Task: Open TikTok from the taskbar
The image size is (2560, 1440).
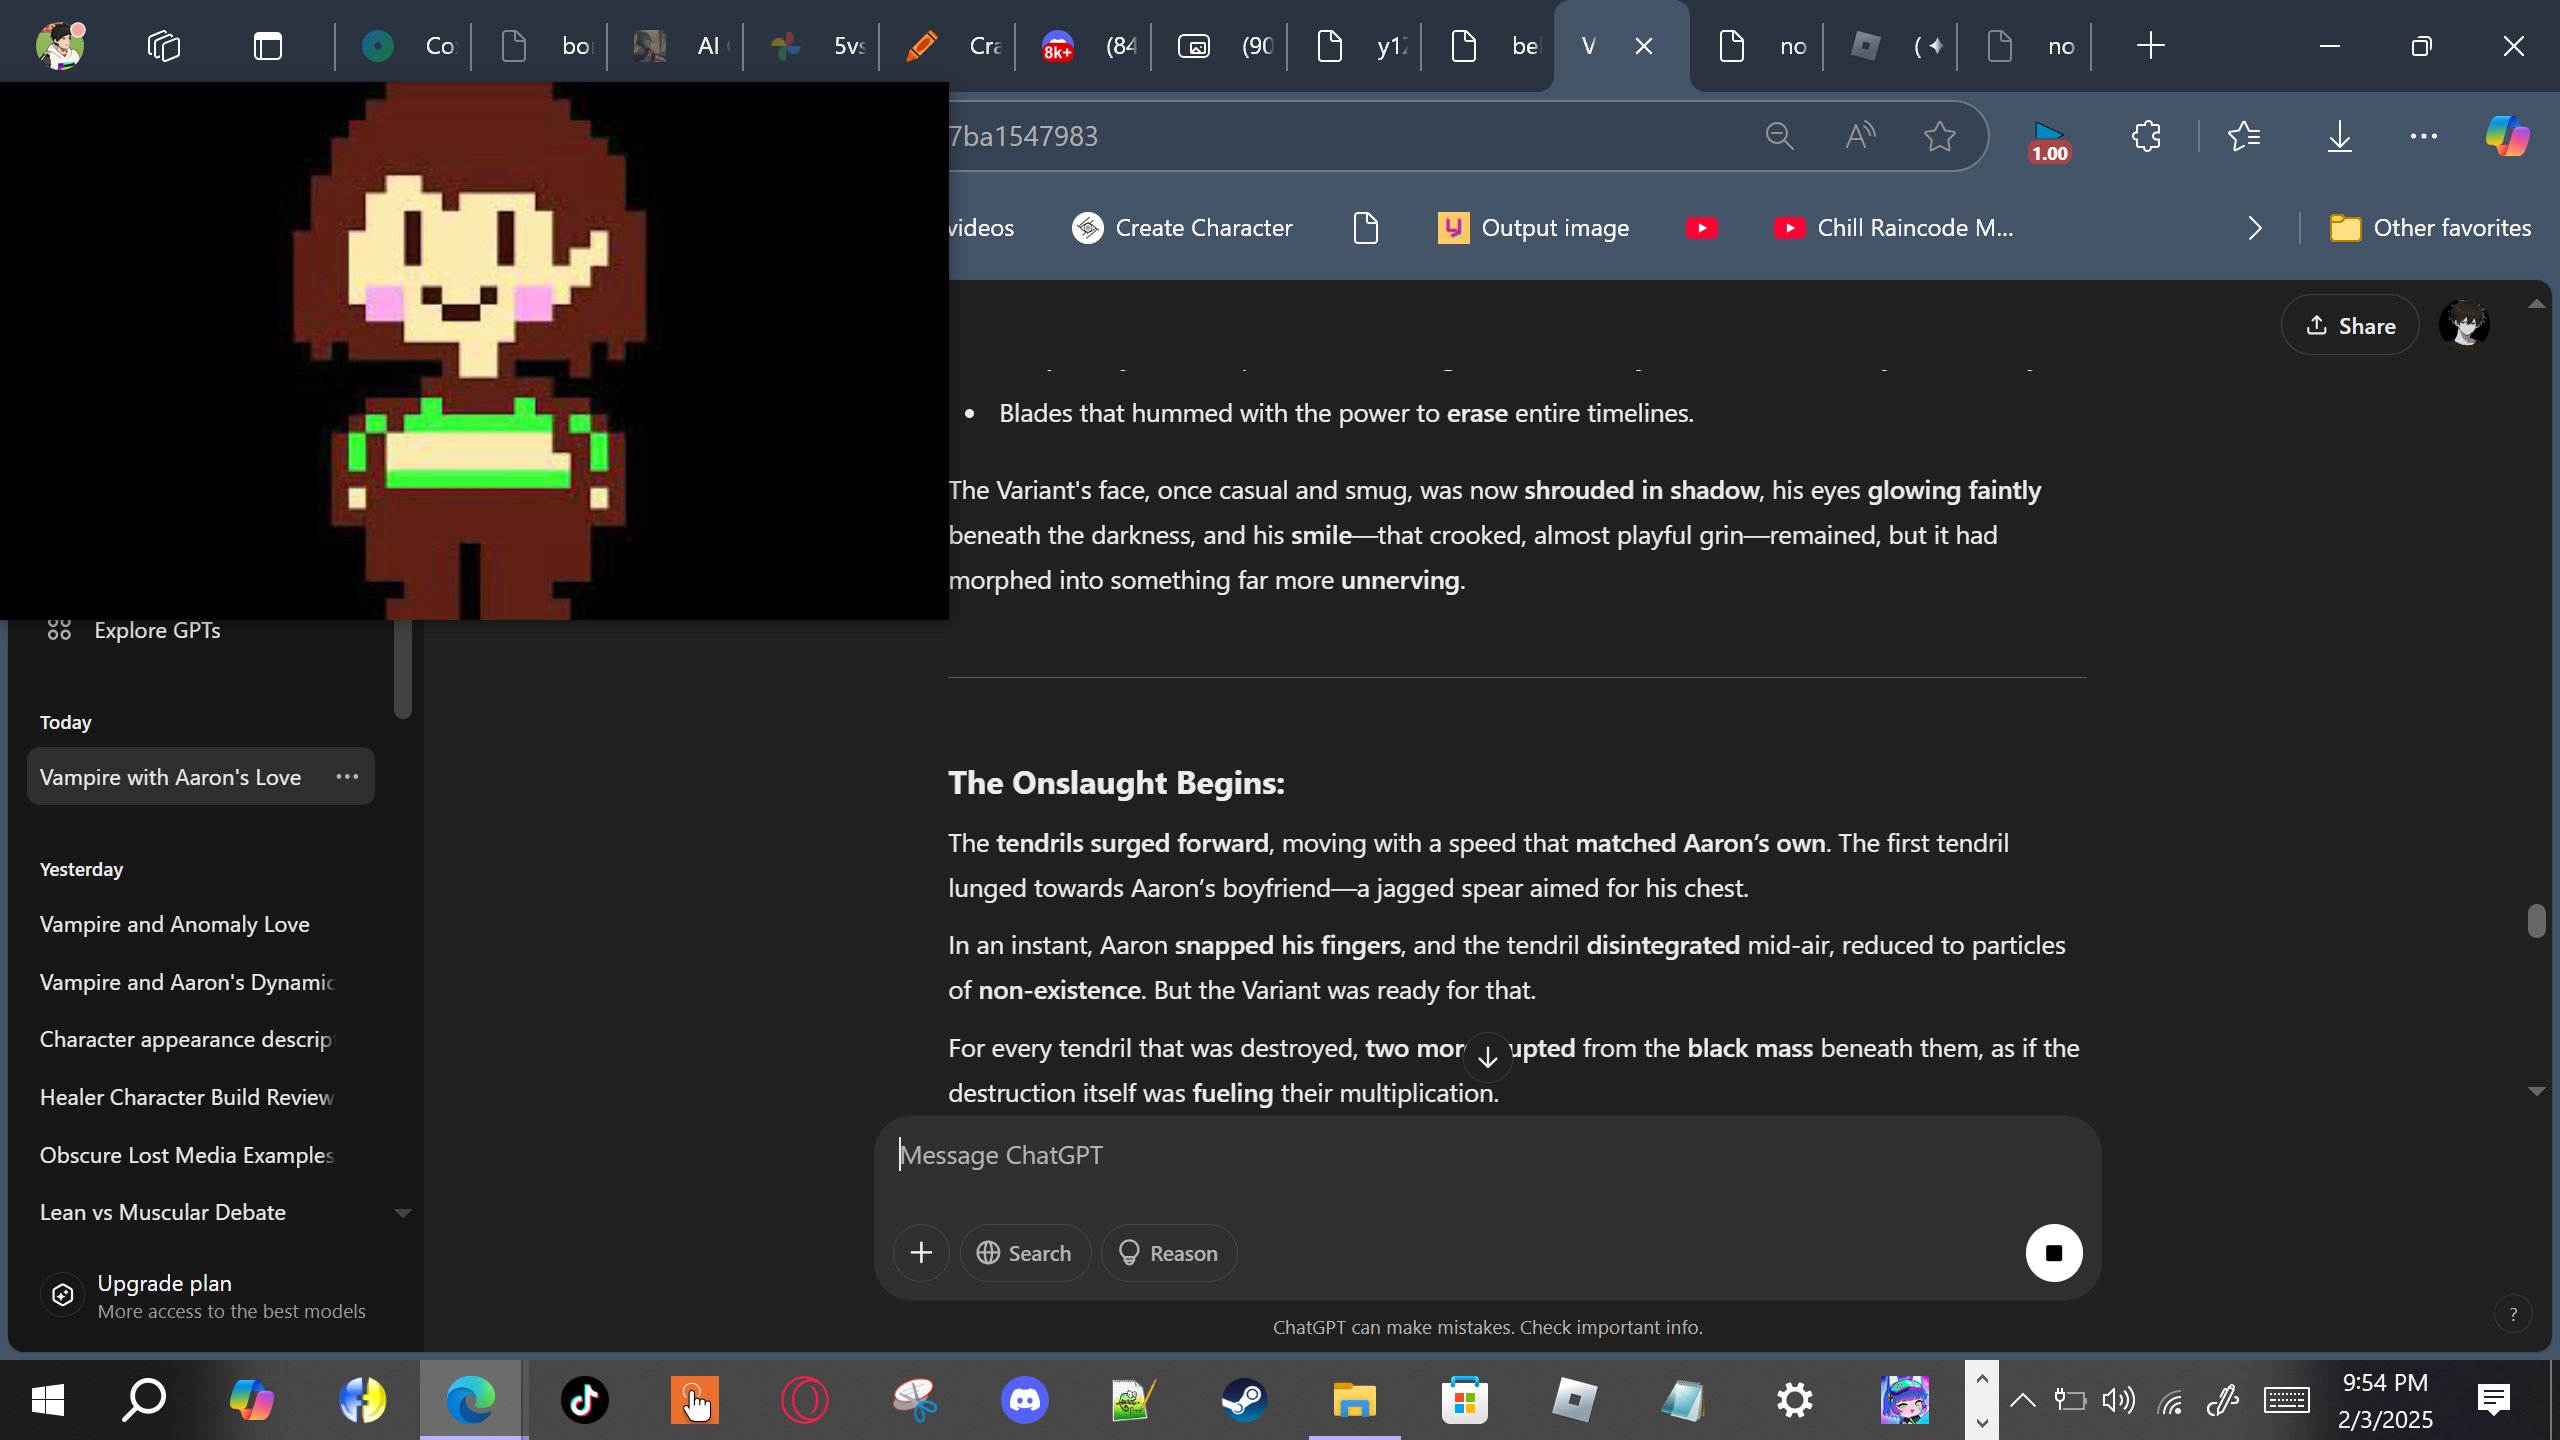Action: (584, 1400)
